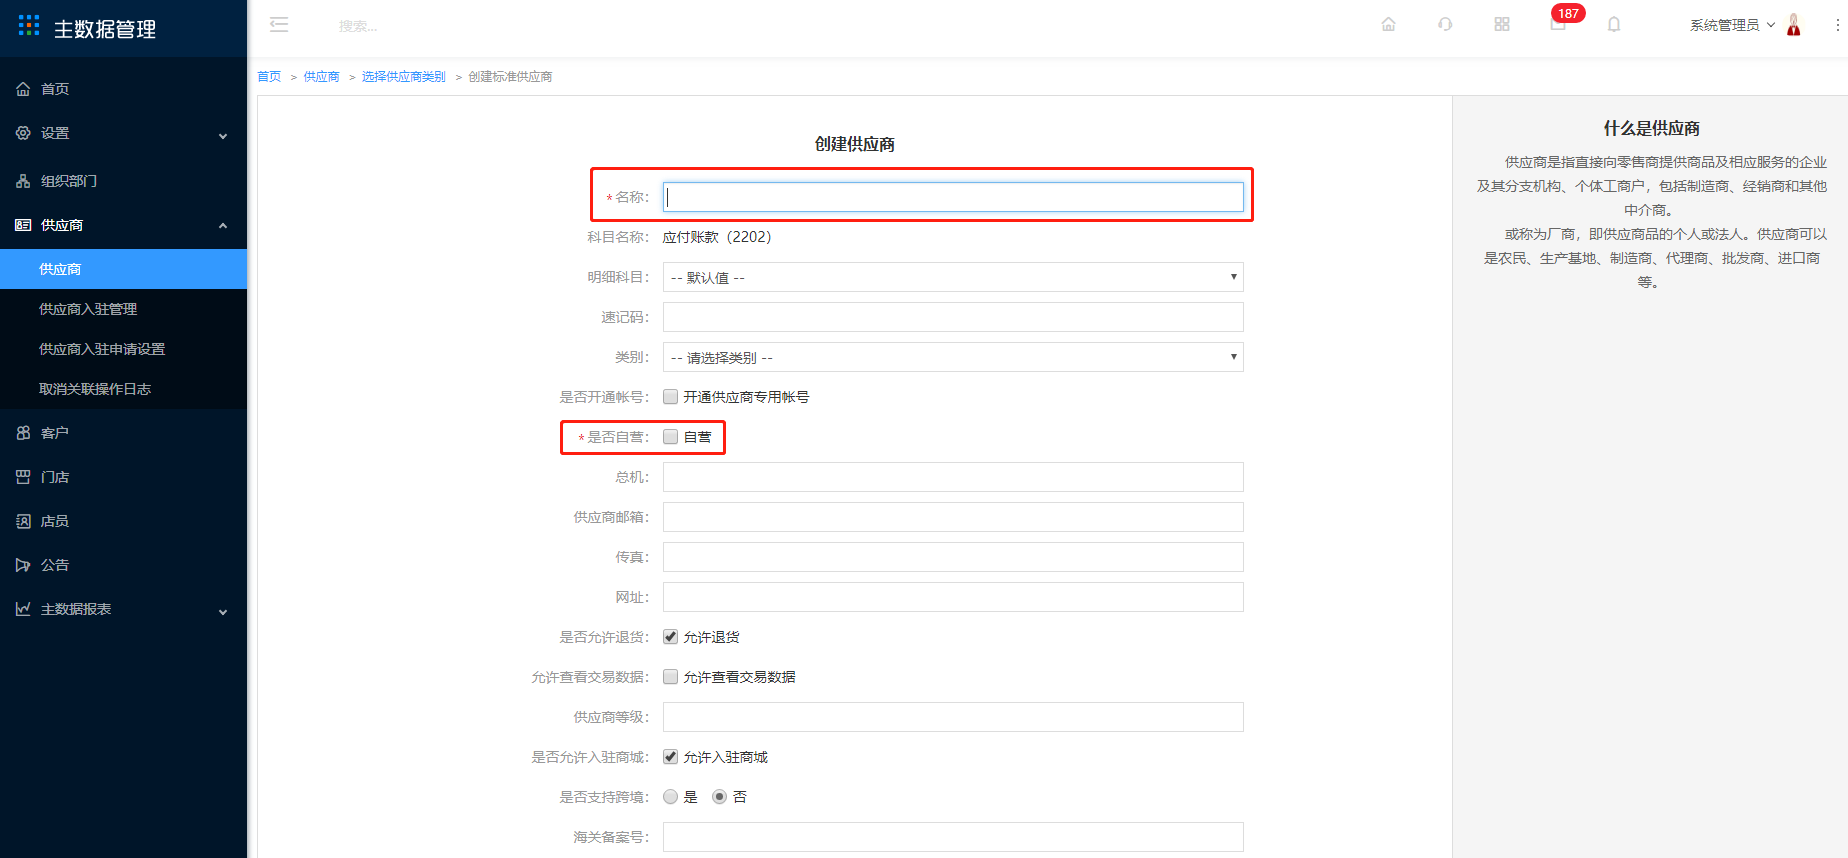Uncheck the 允许退货 checkbox
This screenshot has height=858, width=1848.
point(671,637)
